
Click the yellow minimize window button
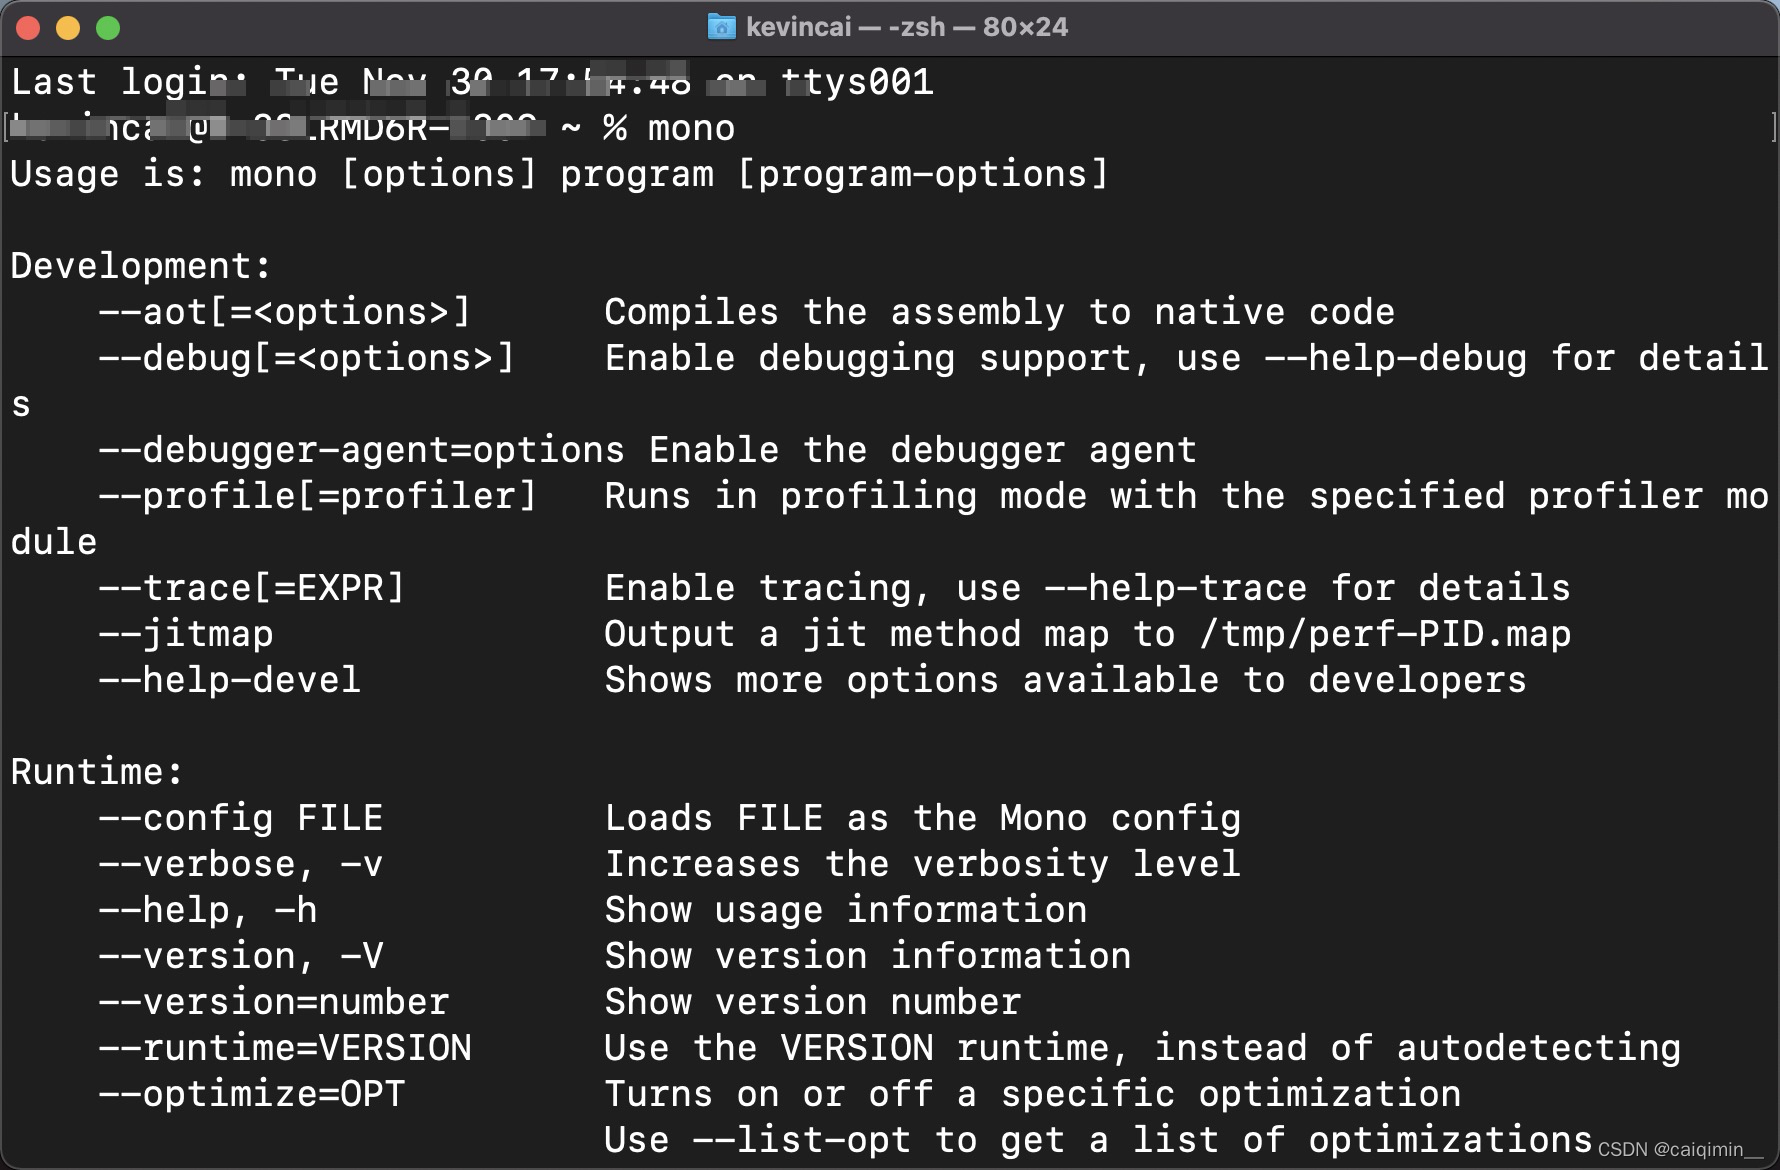[68, 28]
